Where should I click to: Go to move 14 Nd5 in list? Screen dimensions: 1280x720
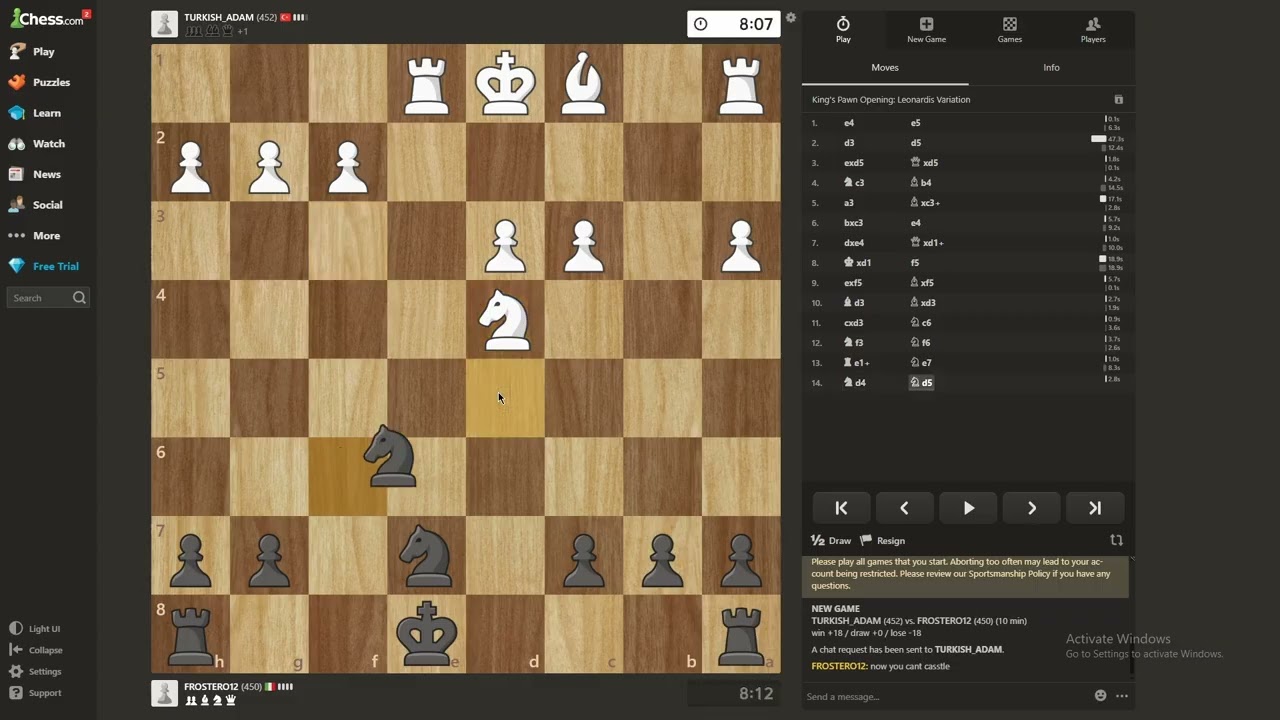coord(921,383)
